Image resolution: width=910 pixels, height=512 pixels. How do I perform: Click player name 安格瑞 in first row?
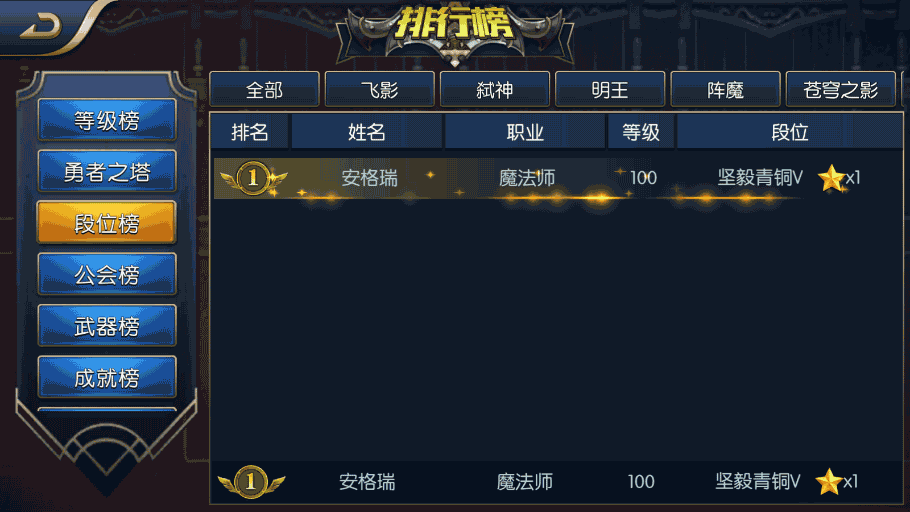[370, 178]
